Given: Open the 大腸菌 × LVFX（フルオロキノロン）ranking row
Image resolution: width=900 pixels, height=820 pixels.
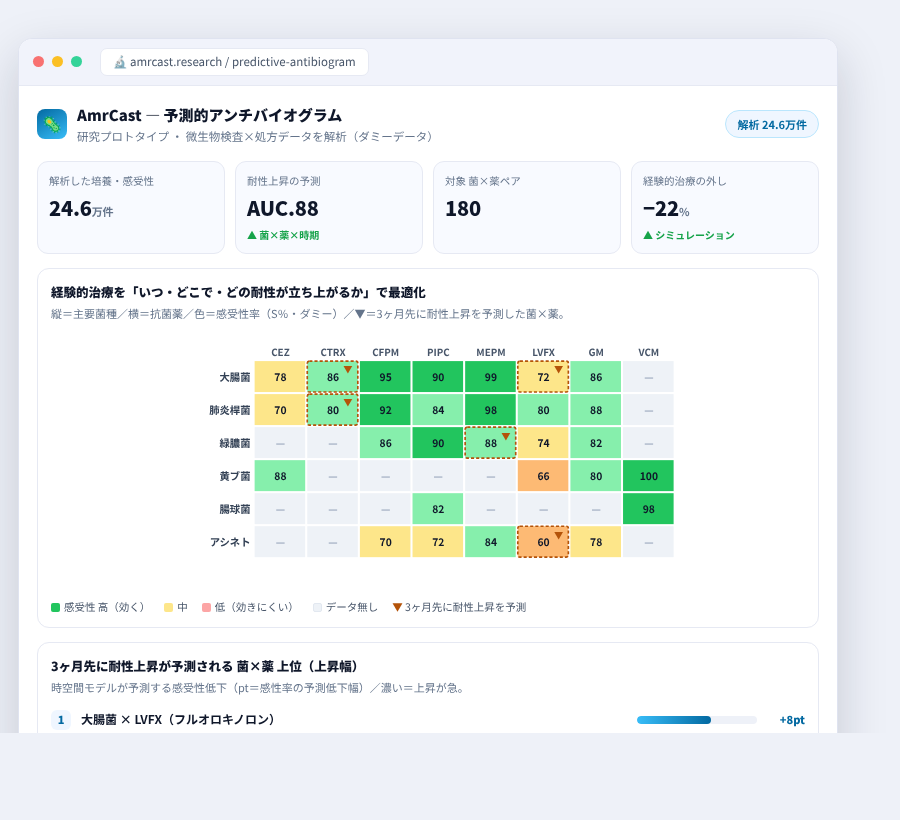Looking at the screenshot, I should (x=428, y=720).
